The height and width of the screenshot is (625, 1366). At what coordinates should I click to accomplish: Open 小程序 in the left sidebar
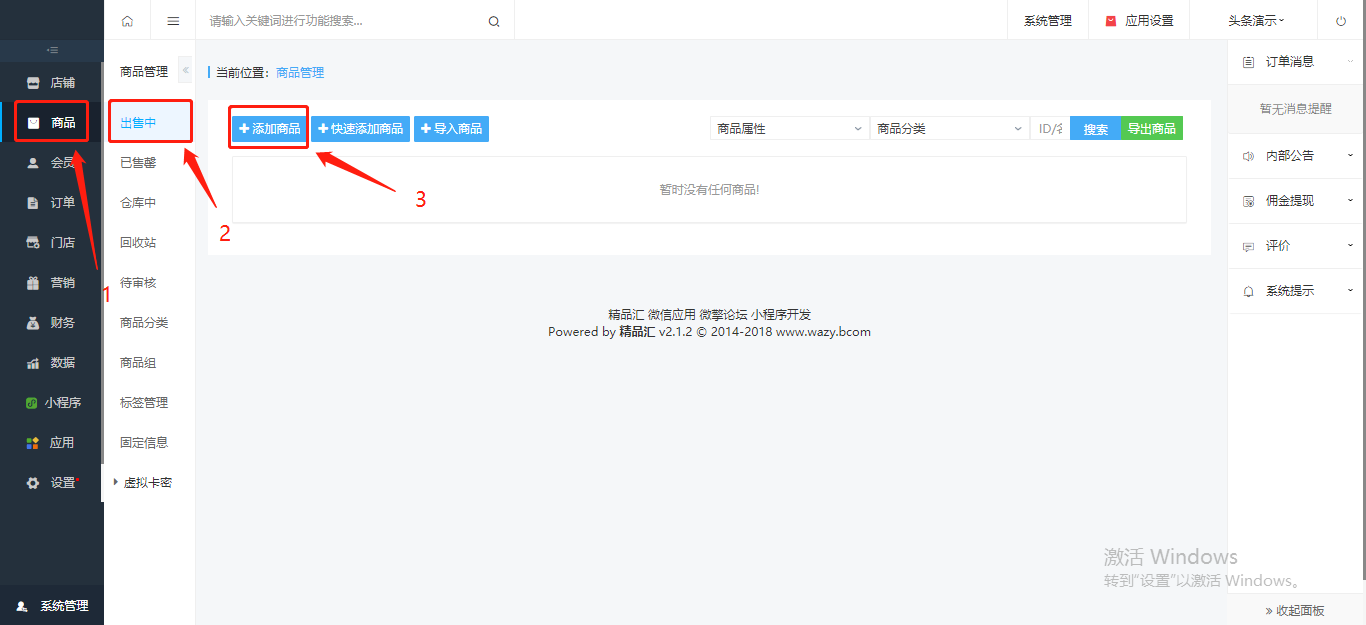point(52,403)
